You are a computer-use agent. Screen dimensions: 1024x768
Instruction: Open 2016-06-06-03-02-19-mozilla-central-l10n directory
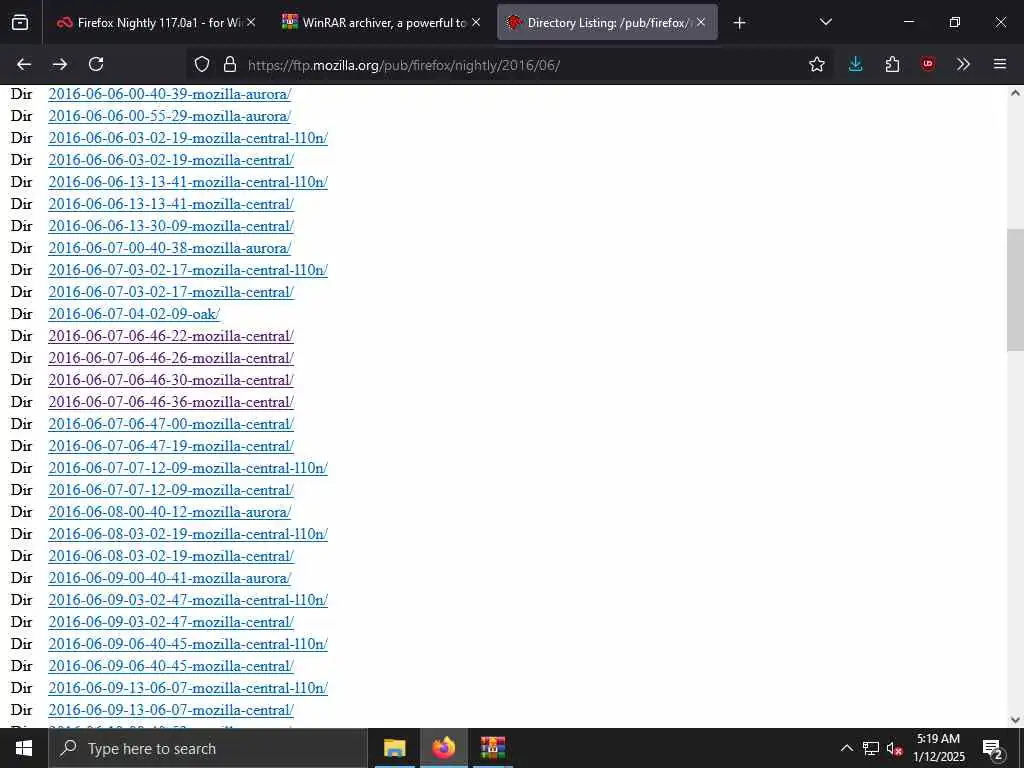pyautogui.click(x=188, y=138)
